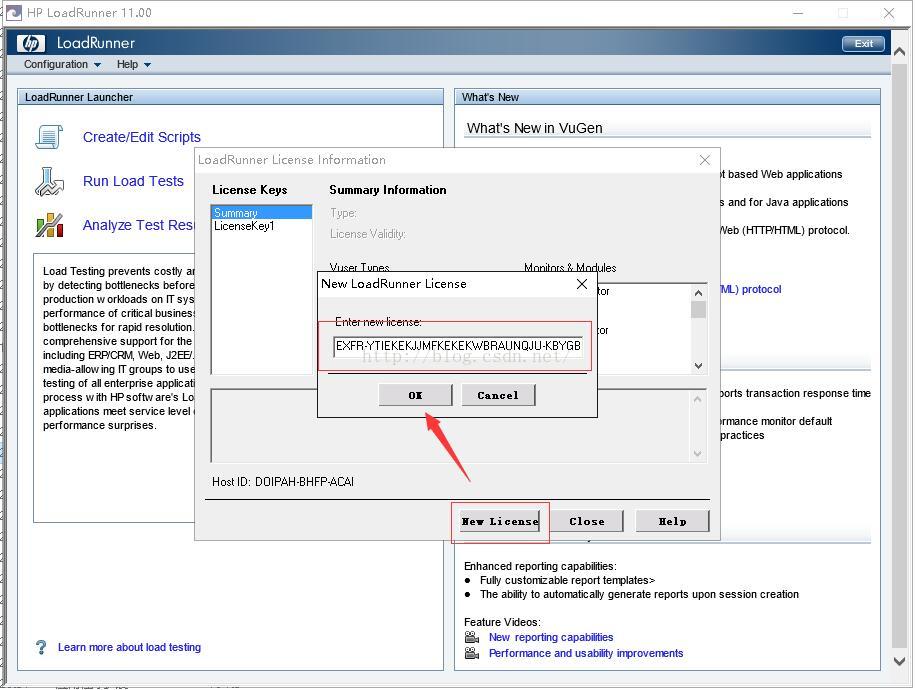Click Help in License Information dialog

pos(672,521)
